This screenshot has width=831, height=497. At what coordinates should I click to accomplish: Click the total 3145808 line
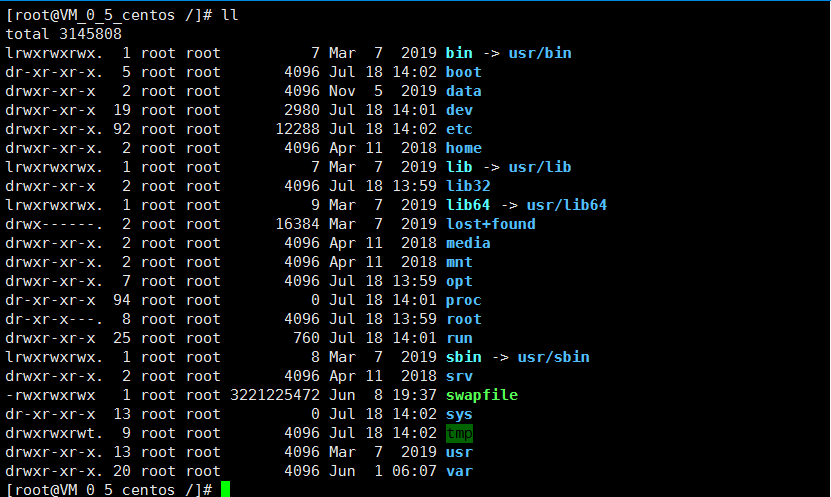tap(64, 34)
